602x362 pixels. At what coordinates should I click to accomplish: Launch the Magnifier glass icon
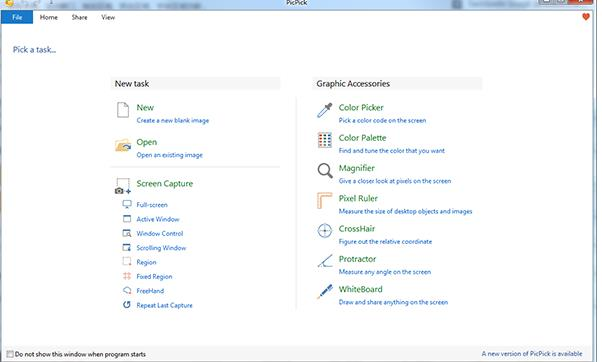pos(325,170)
